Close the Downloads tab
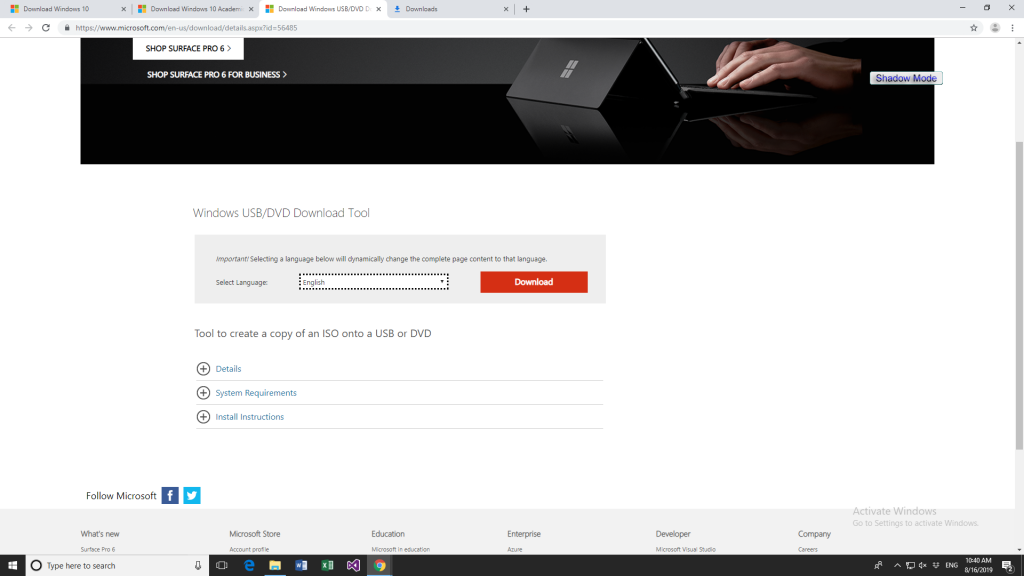Screen dimensions: 1024x576 pyautogui.click(x=505, y=9)
